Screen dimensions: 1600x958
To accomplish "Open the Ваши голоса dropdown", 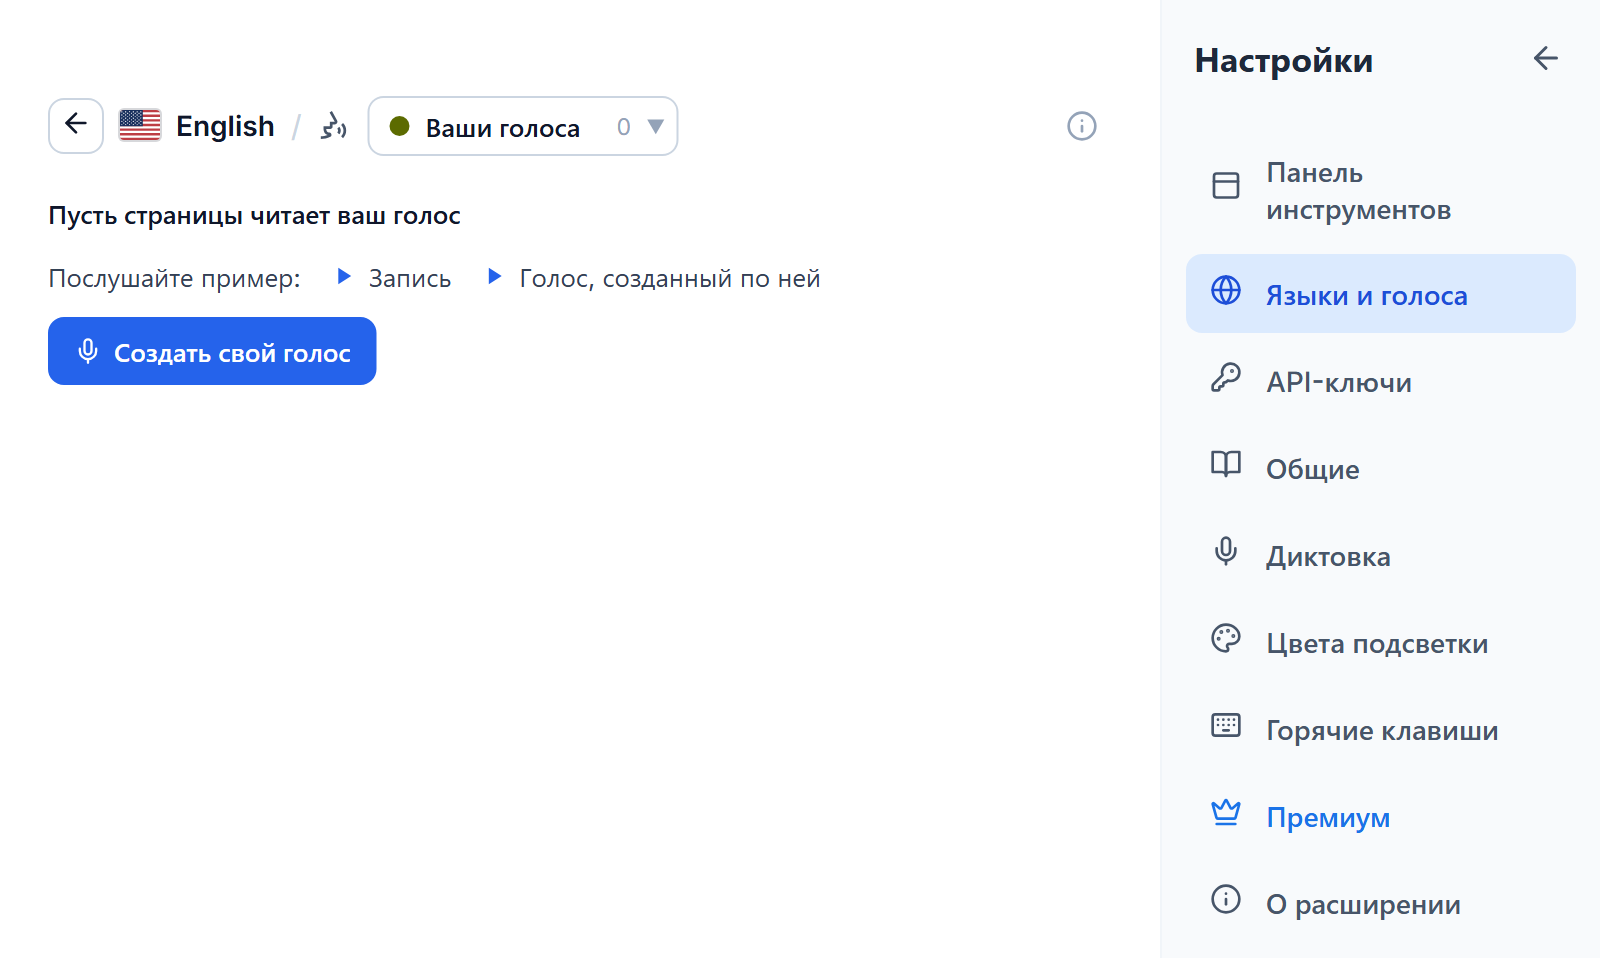I will click(523, 126).
